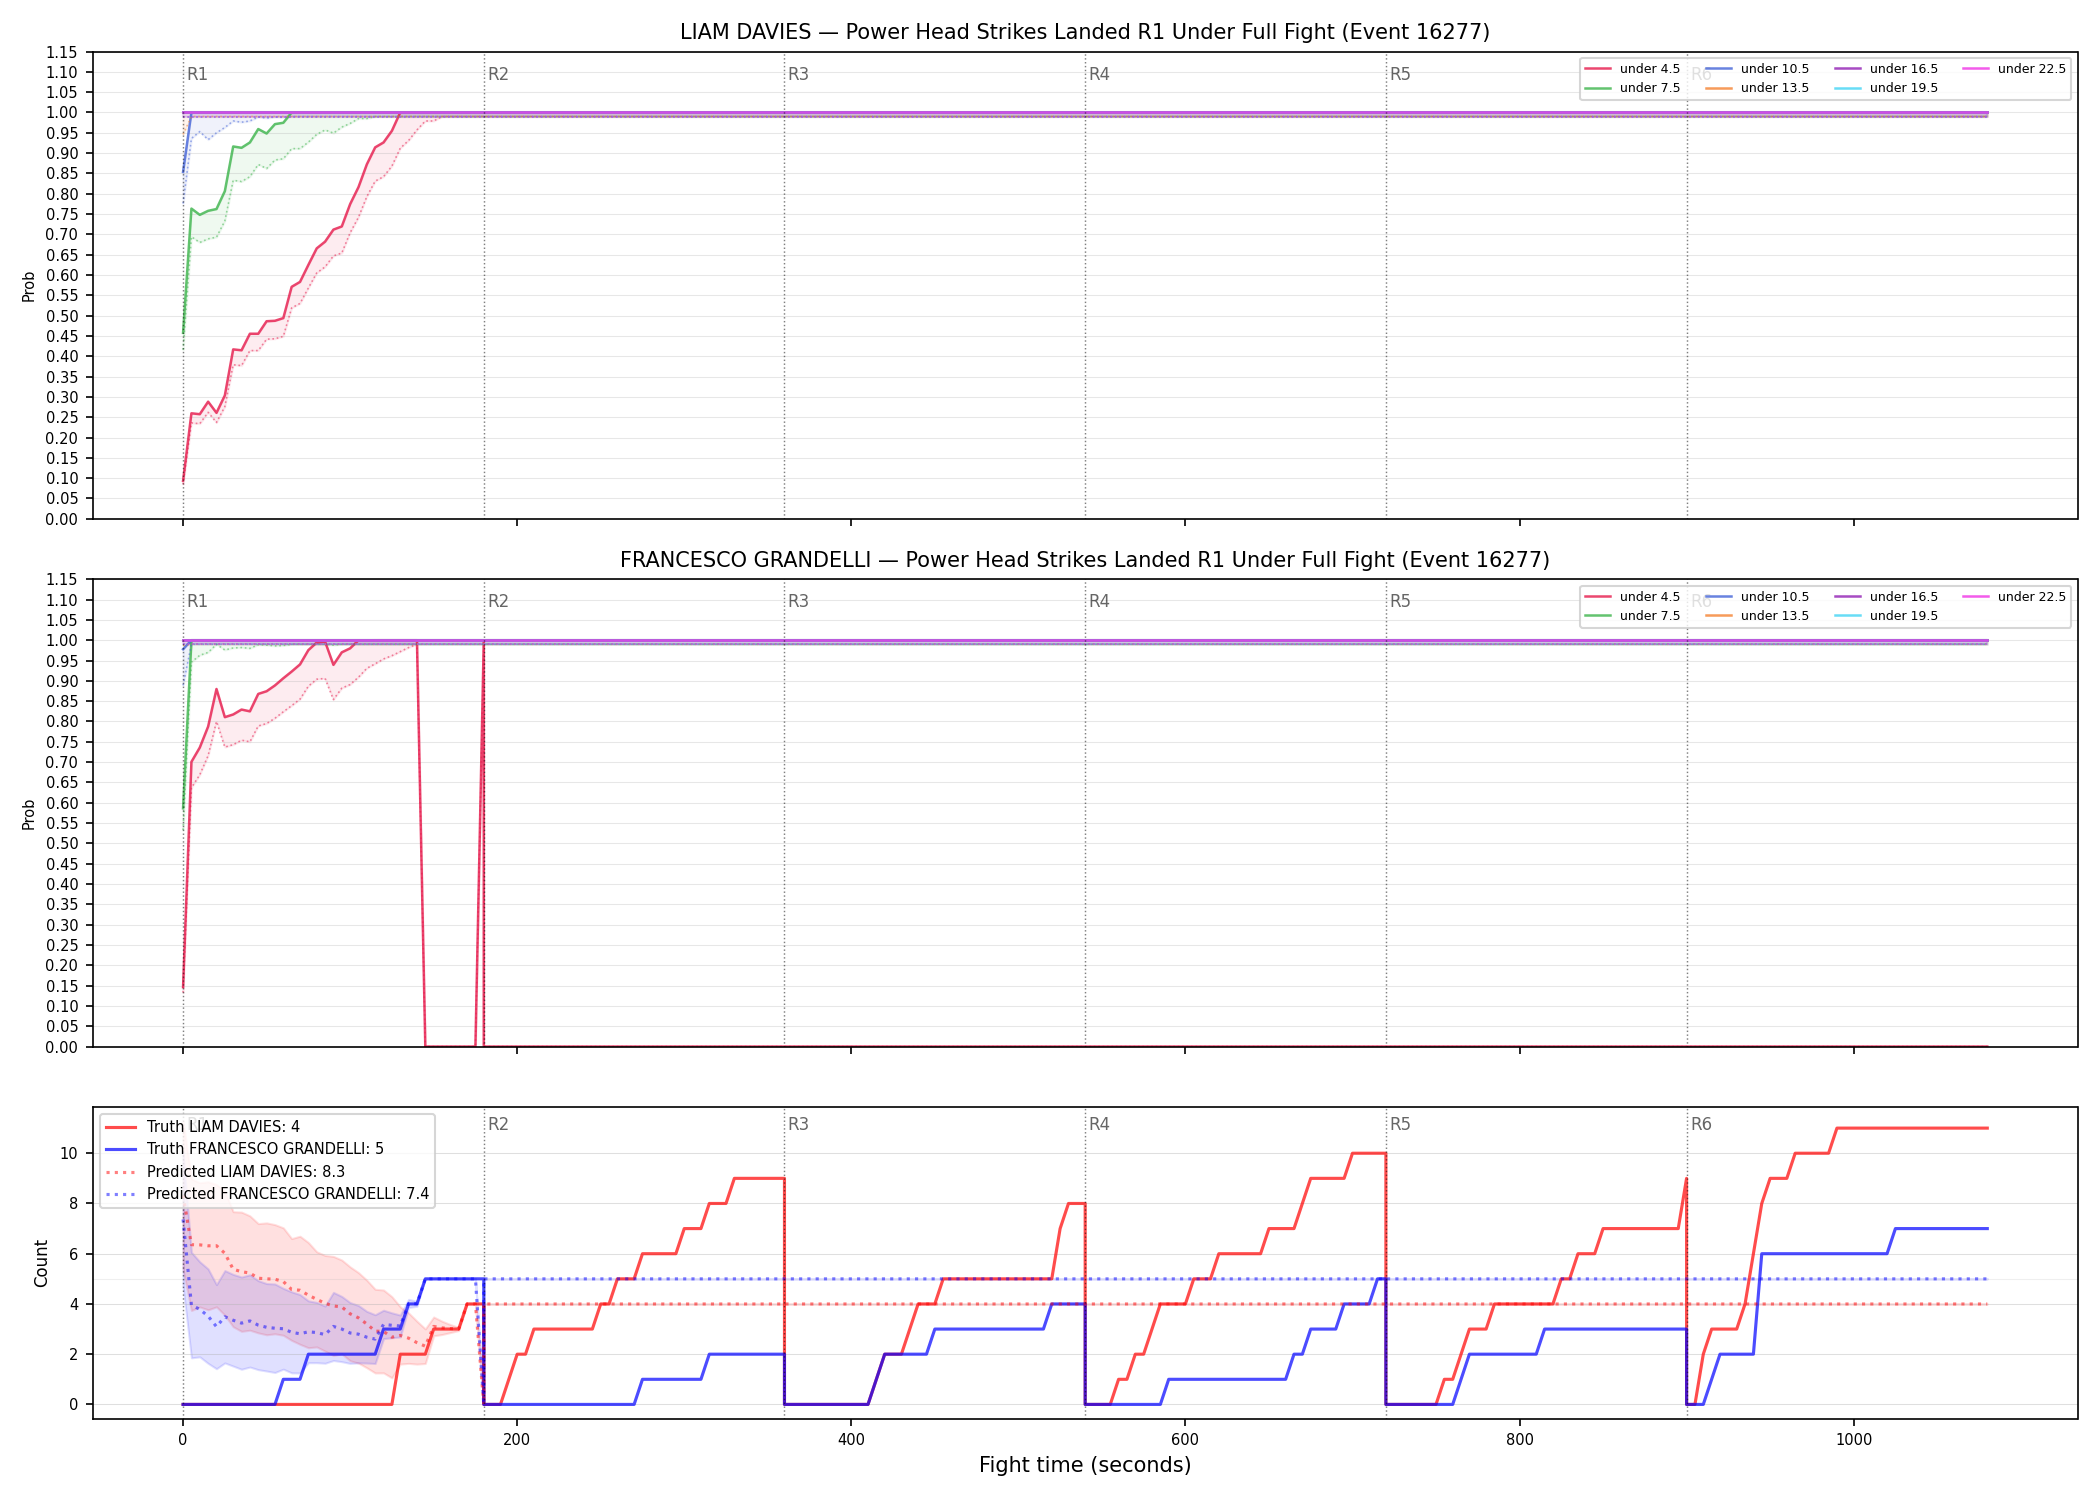Click the LIAM DAVIES chart title
This screenshot has height=1500, width=2100.
click(x=1084, y=32)
